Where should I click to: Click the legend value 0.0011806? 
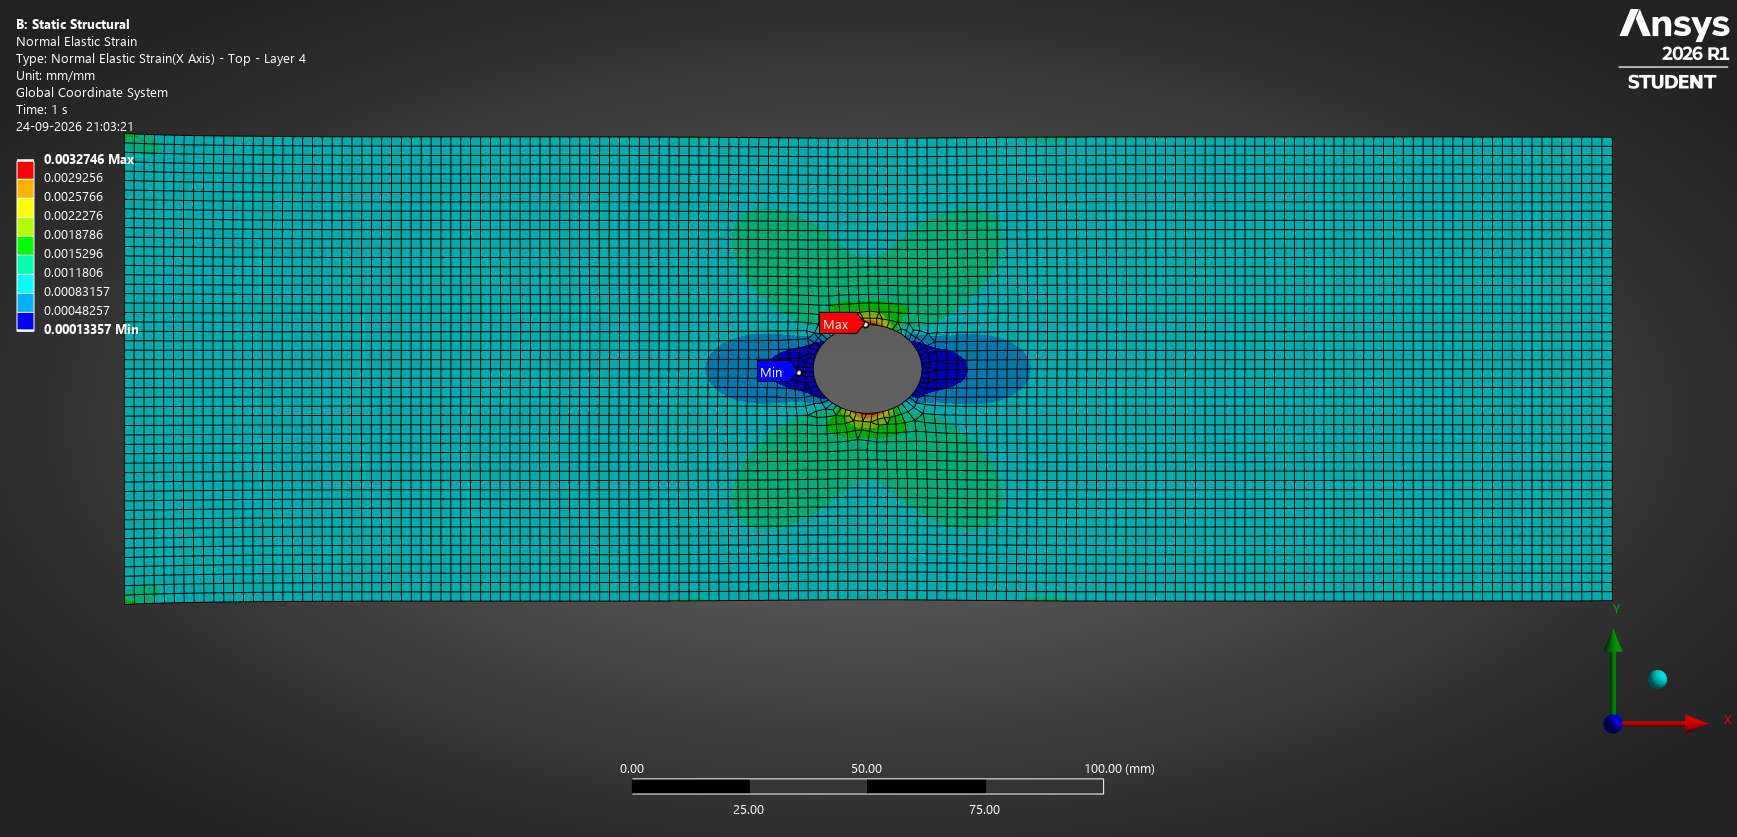[73, 273]
